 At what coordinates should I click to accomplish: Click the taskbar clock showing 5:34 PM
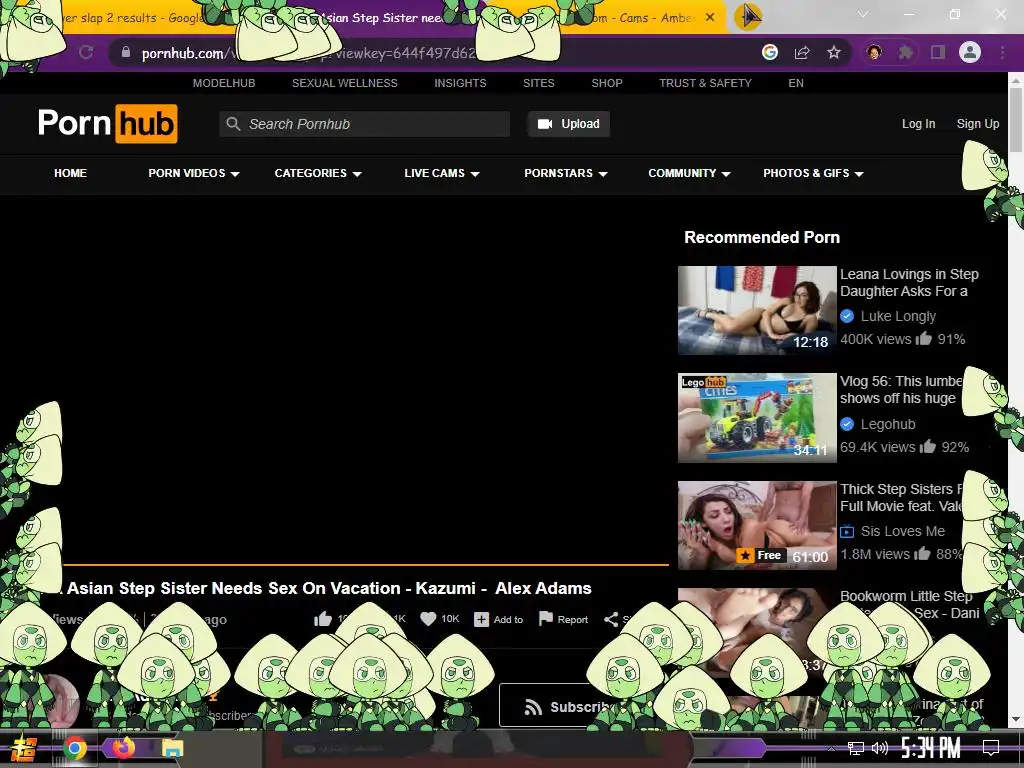coord(931,748)
